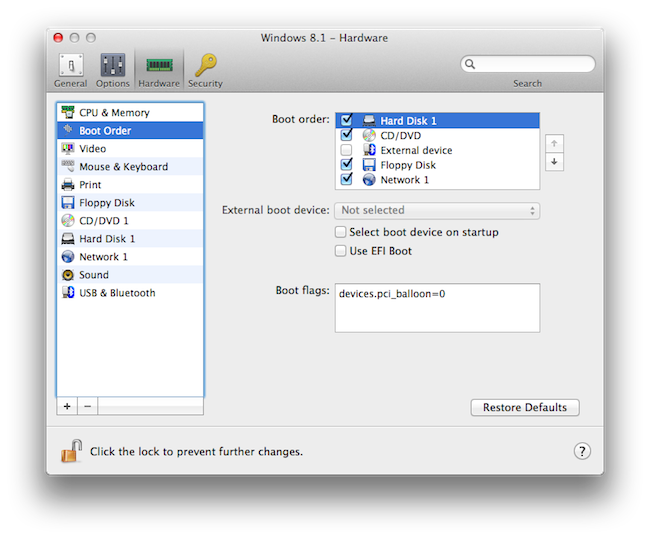Click inside the Boot flags text box

[437, 308]
